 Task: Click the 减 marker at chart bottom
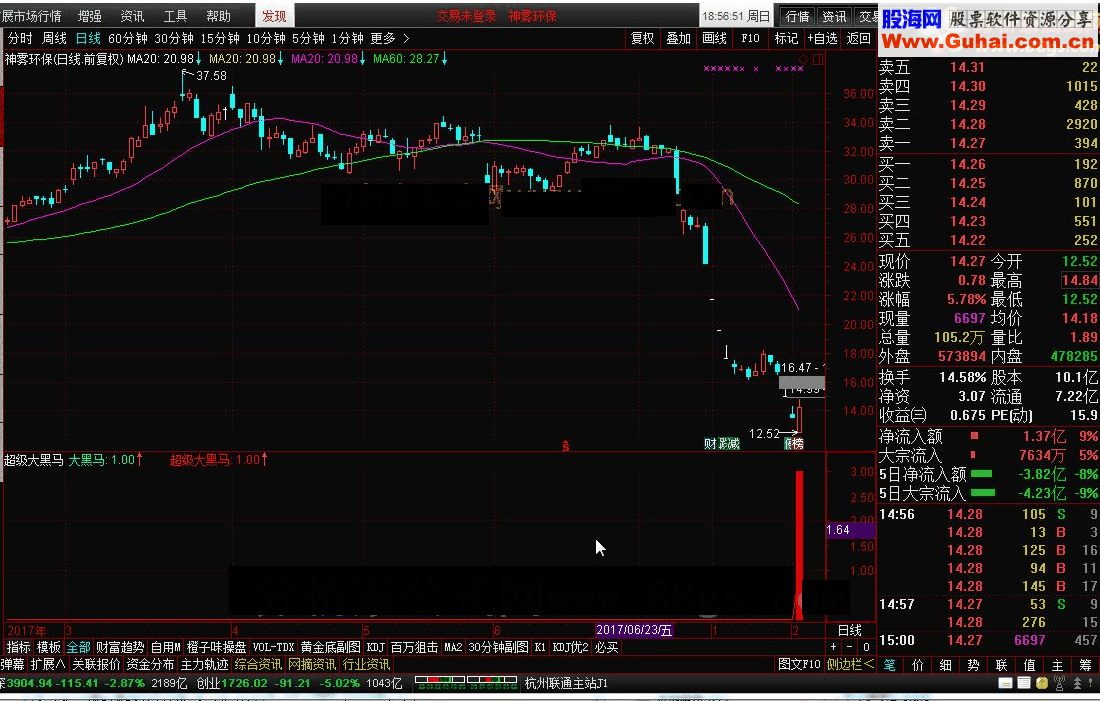point(733,443)
